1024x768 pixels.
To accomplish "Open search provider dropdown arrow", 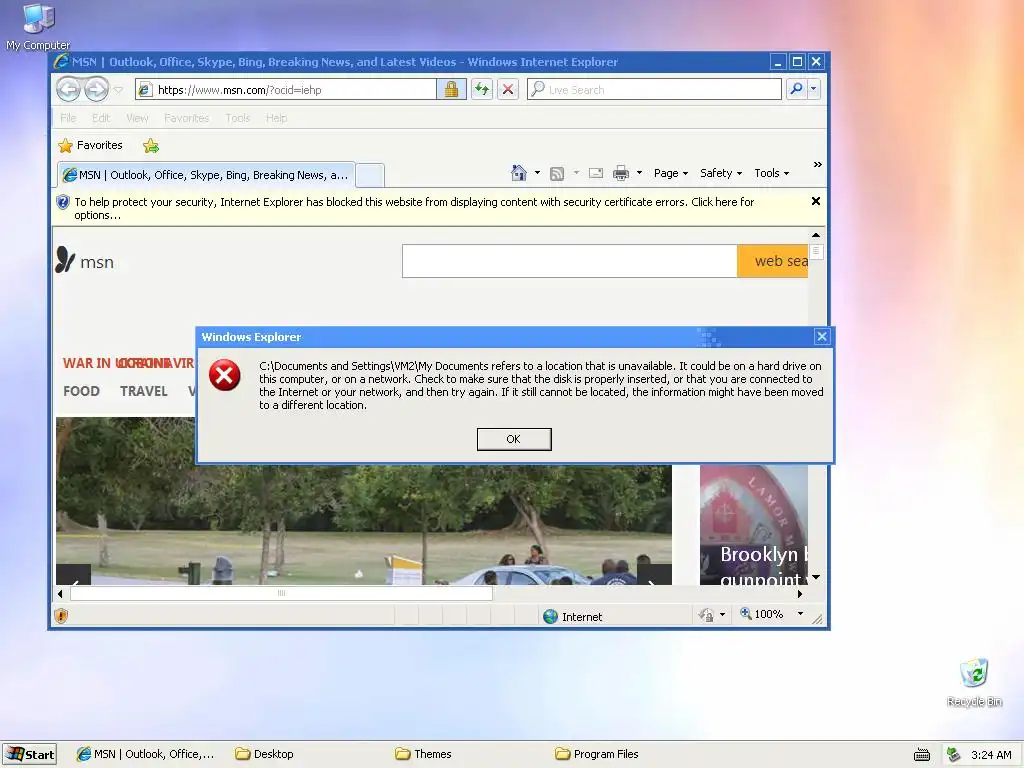I will pyautogui.click(x=813, y=89).
